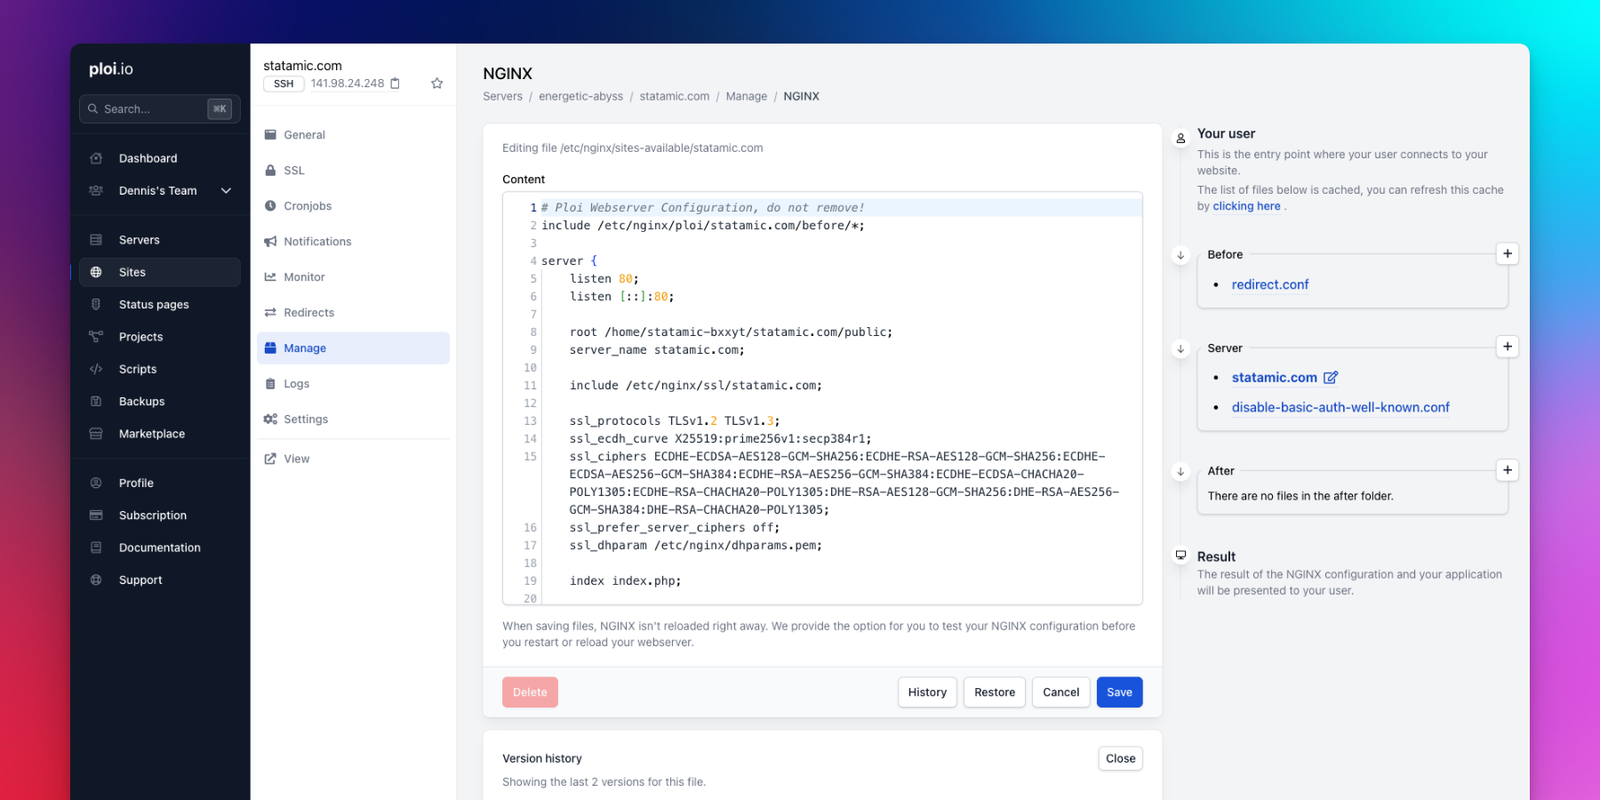Click the History button
The width and height of the screenshot is (1600, 800).
[x=927, y=692]
